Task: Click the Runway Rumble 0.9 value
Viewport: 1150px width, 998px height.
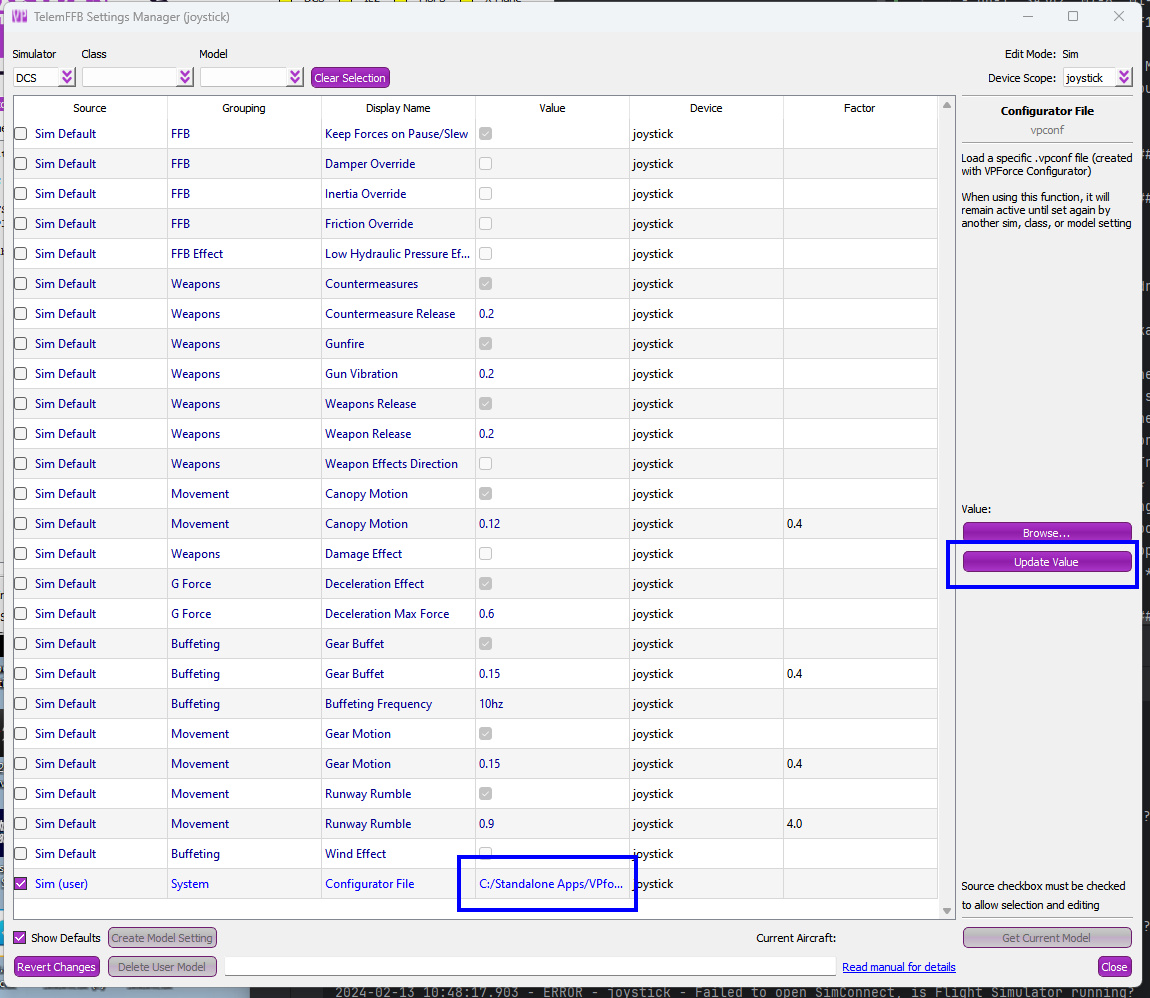Action: 486,823
